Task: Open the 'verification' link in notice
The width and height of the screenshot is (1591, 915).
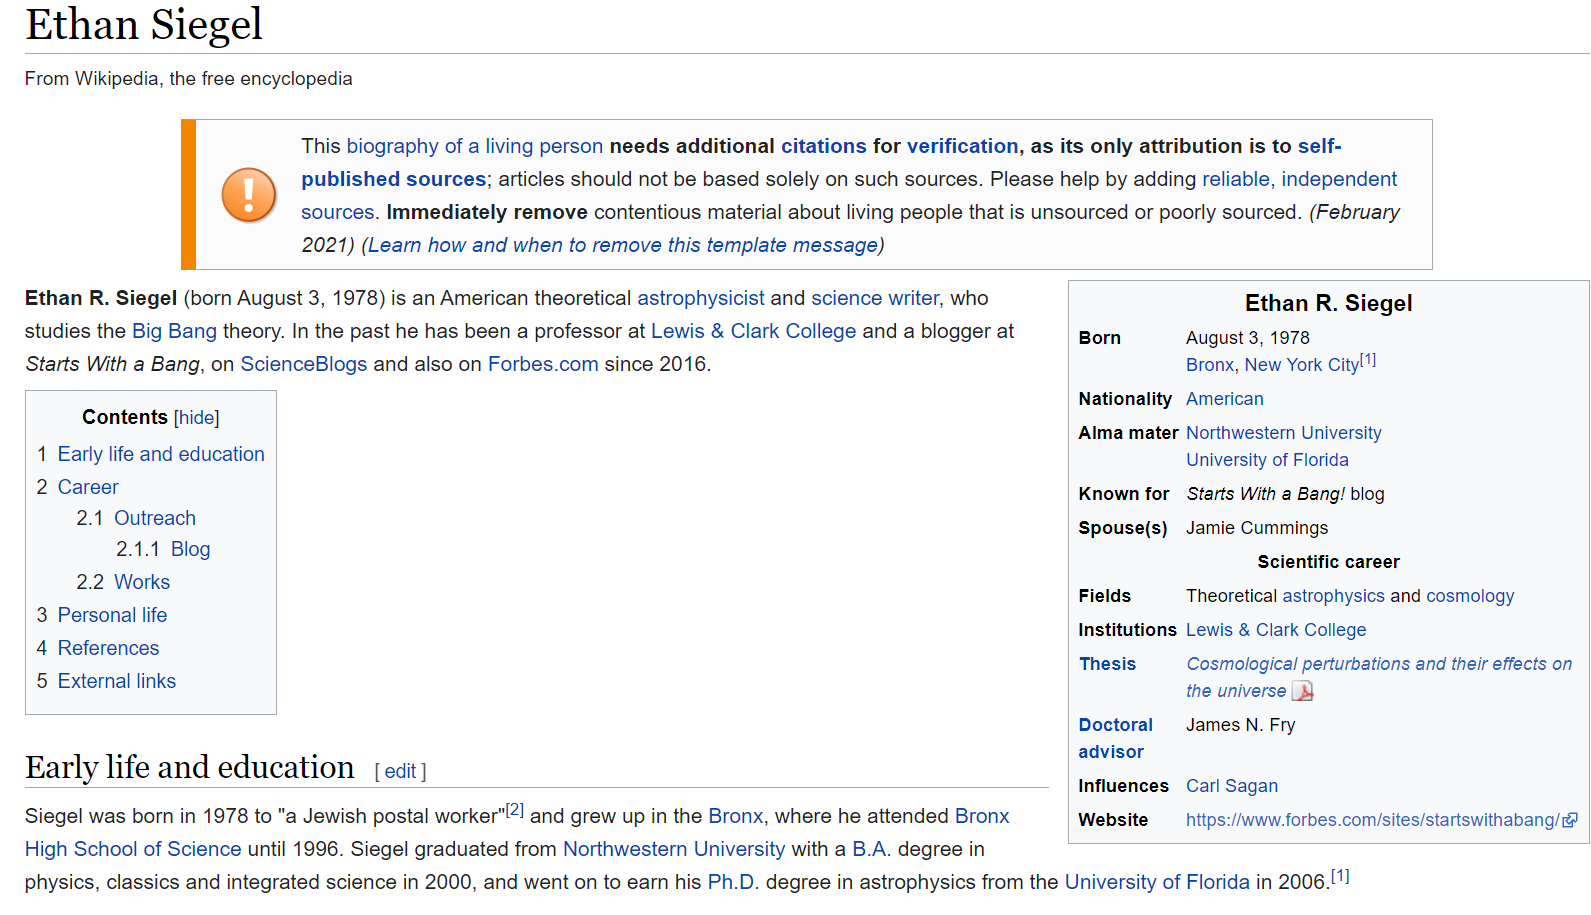Action: pyautogui.click(x=963, y=146)
